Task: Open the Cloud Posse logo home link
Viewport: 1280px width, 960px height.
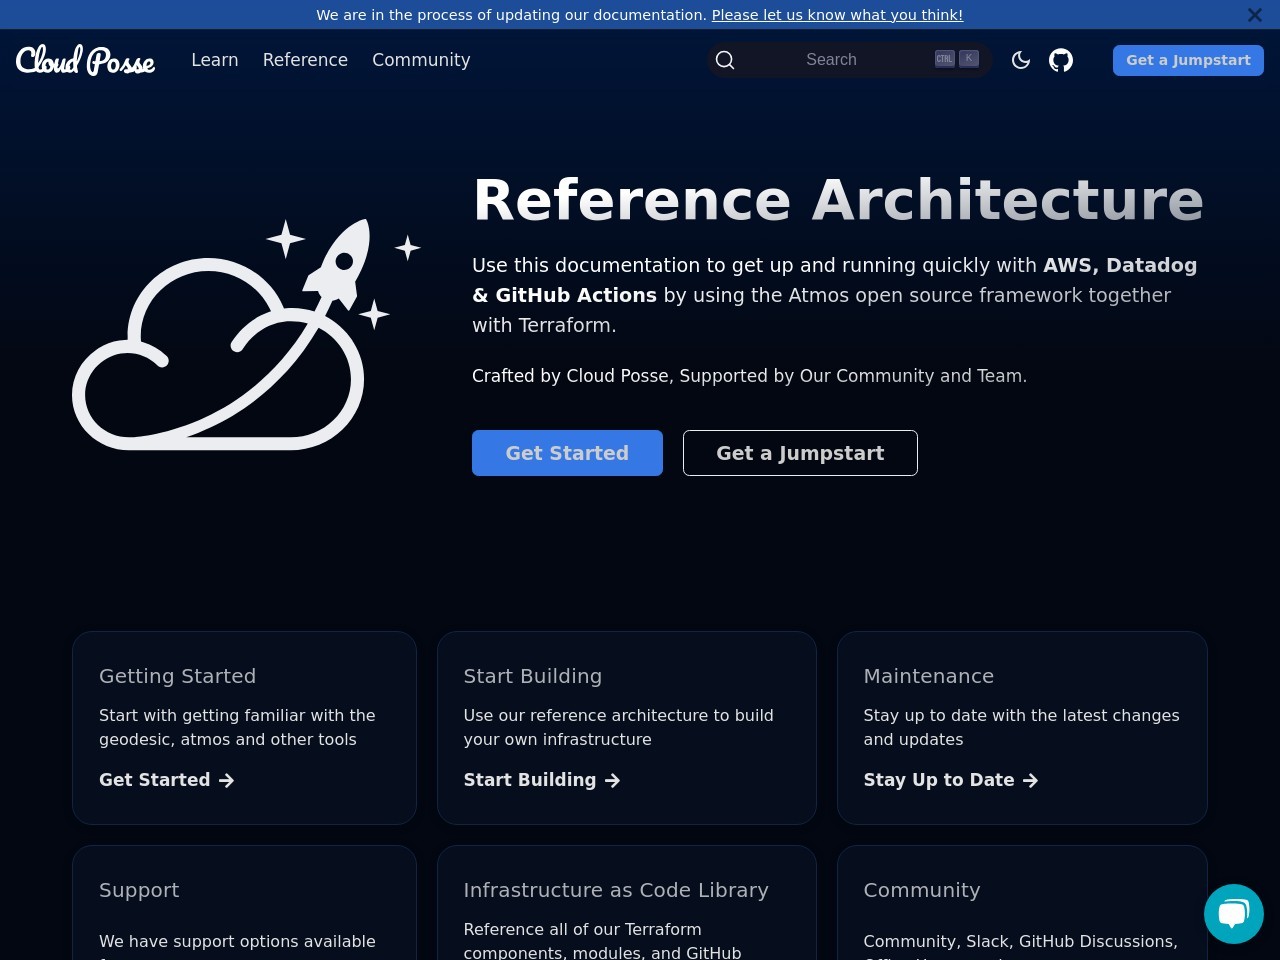Action: point(86,60)
